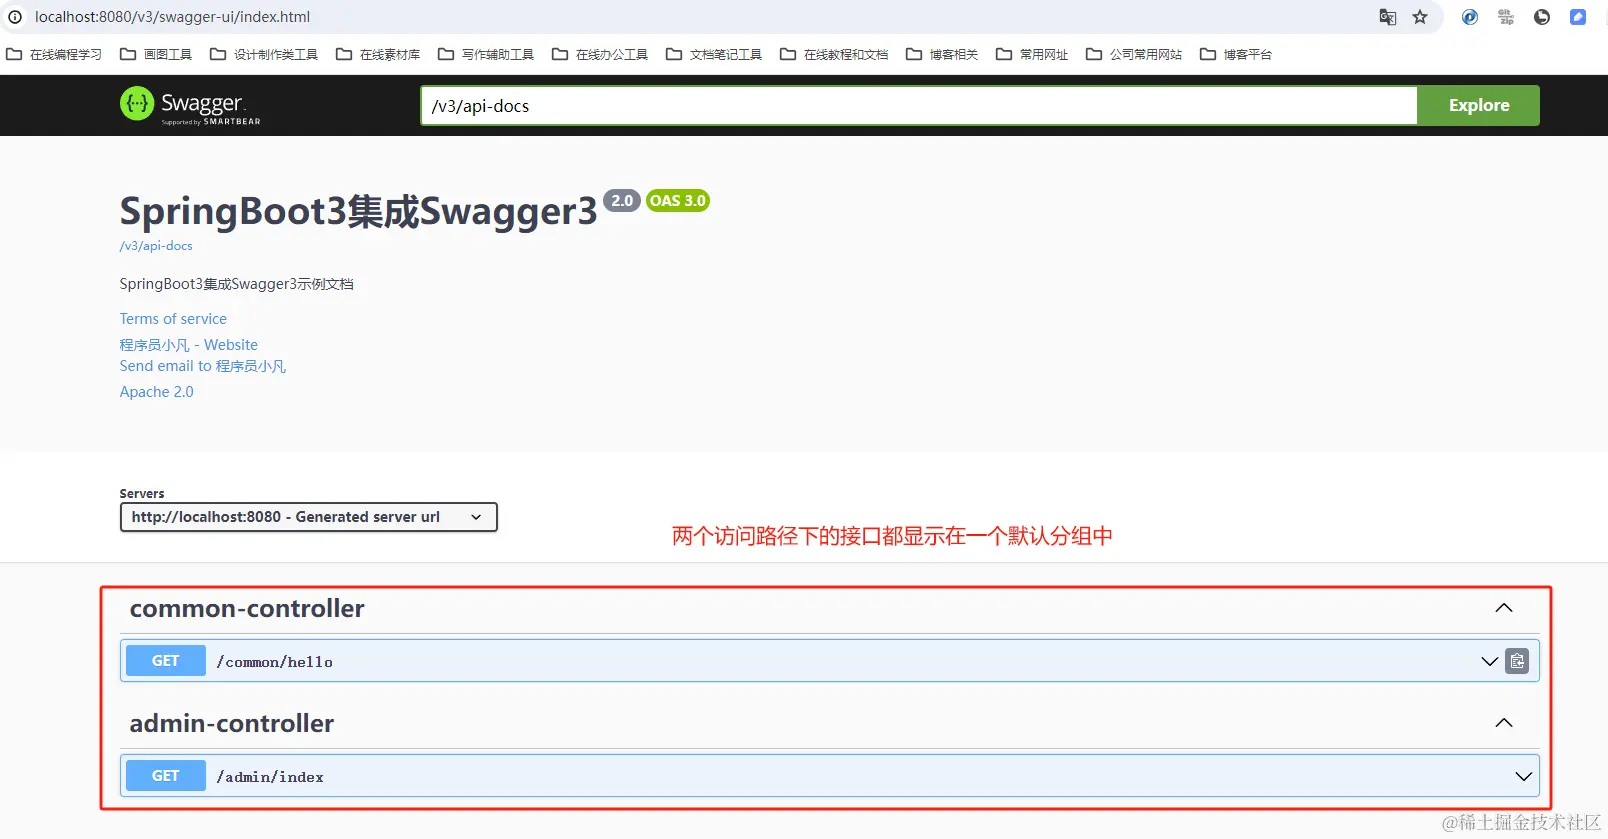Open the 设计制作类工具 bookmark folder
The image size is (1608, 839).
click(264, 54)
